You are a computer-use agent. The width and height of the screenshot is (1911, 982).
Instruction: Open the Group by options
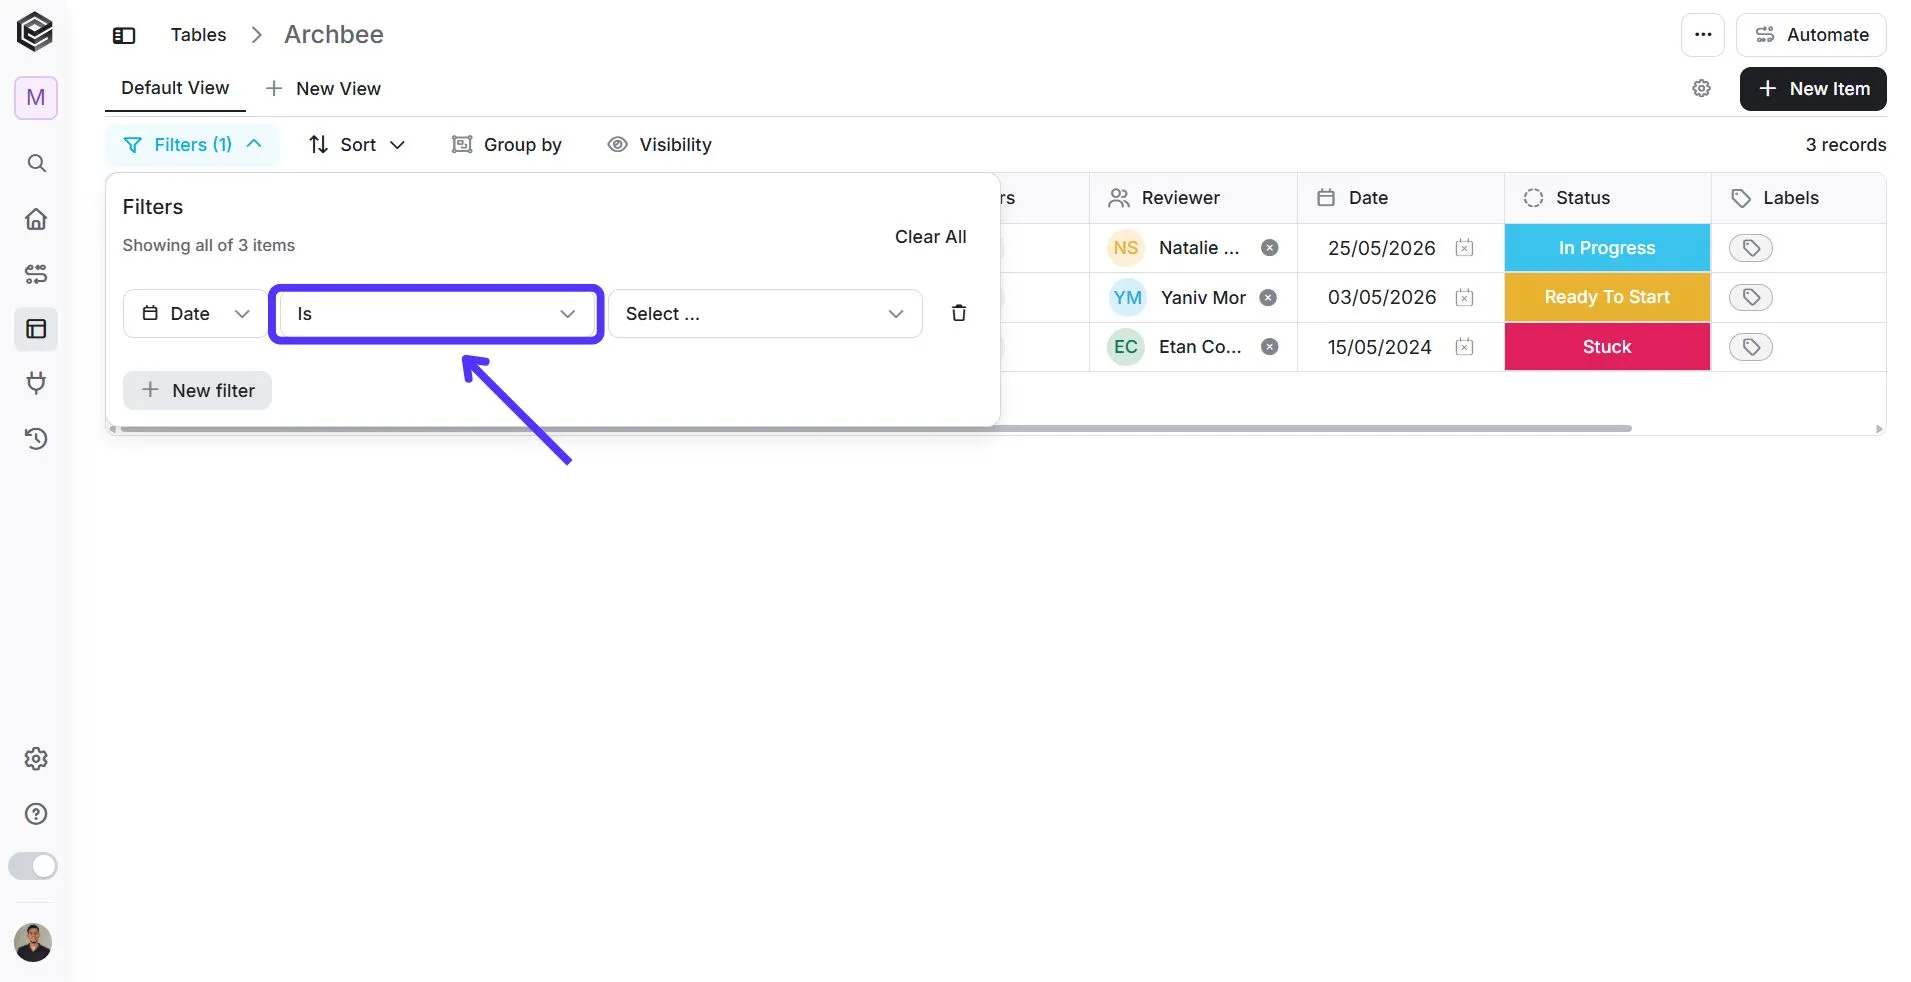tap(507, 145)
